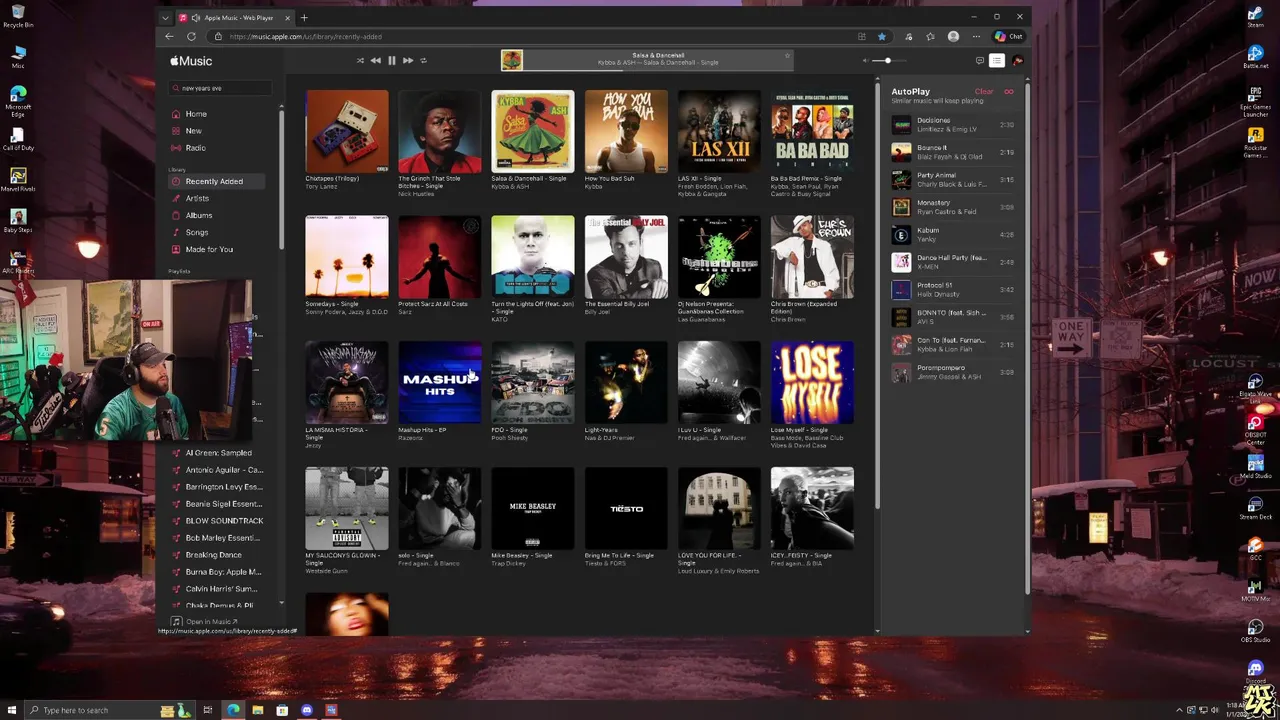Screen dimensions: 1280x720
Task: Click the Apple Music logo
Action: [x=191, y=61]
